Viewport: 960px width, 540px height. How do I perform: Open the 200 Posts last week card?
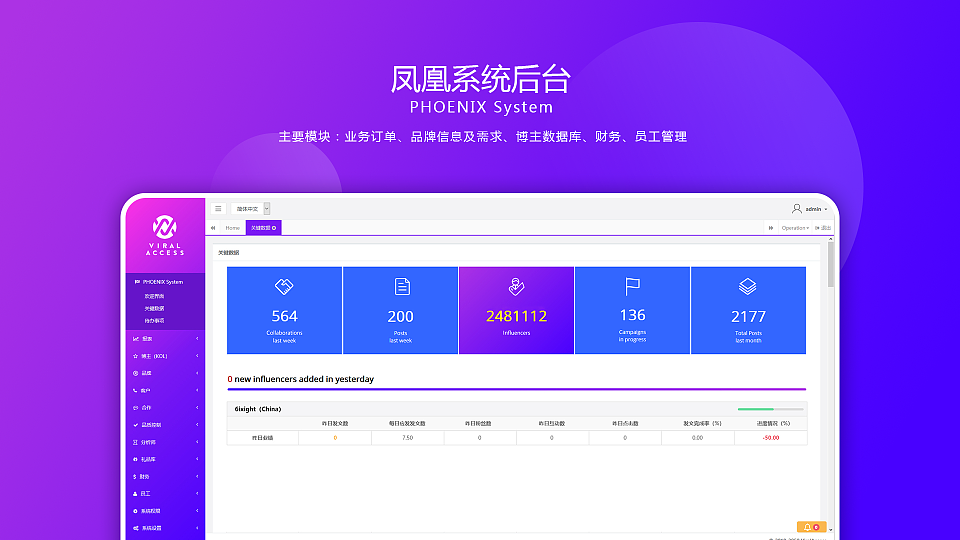400,310
